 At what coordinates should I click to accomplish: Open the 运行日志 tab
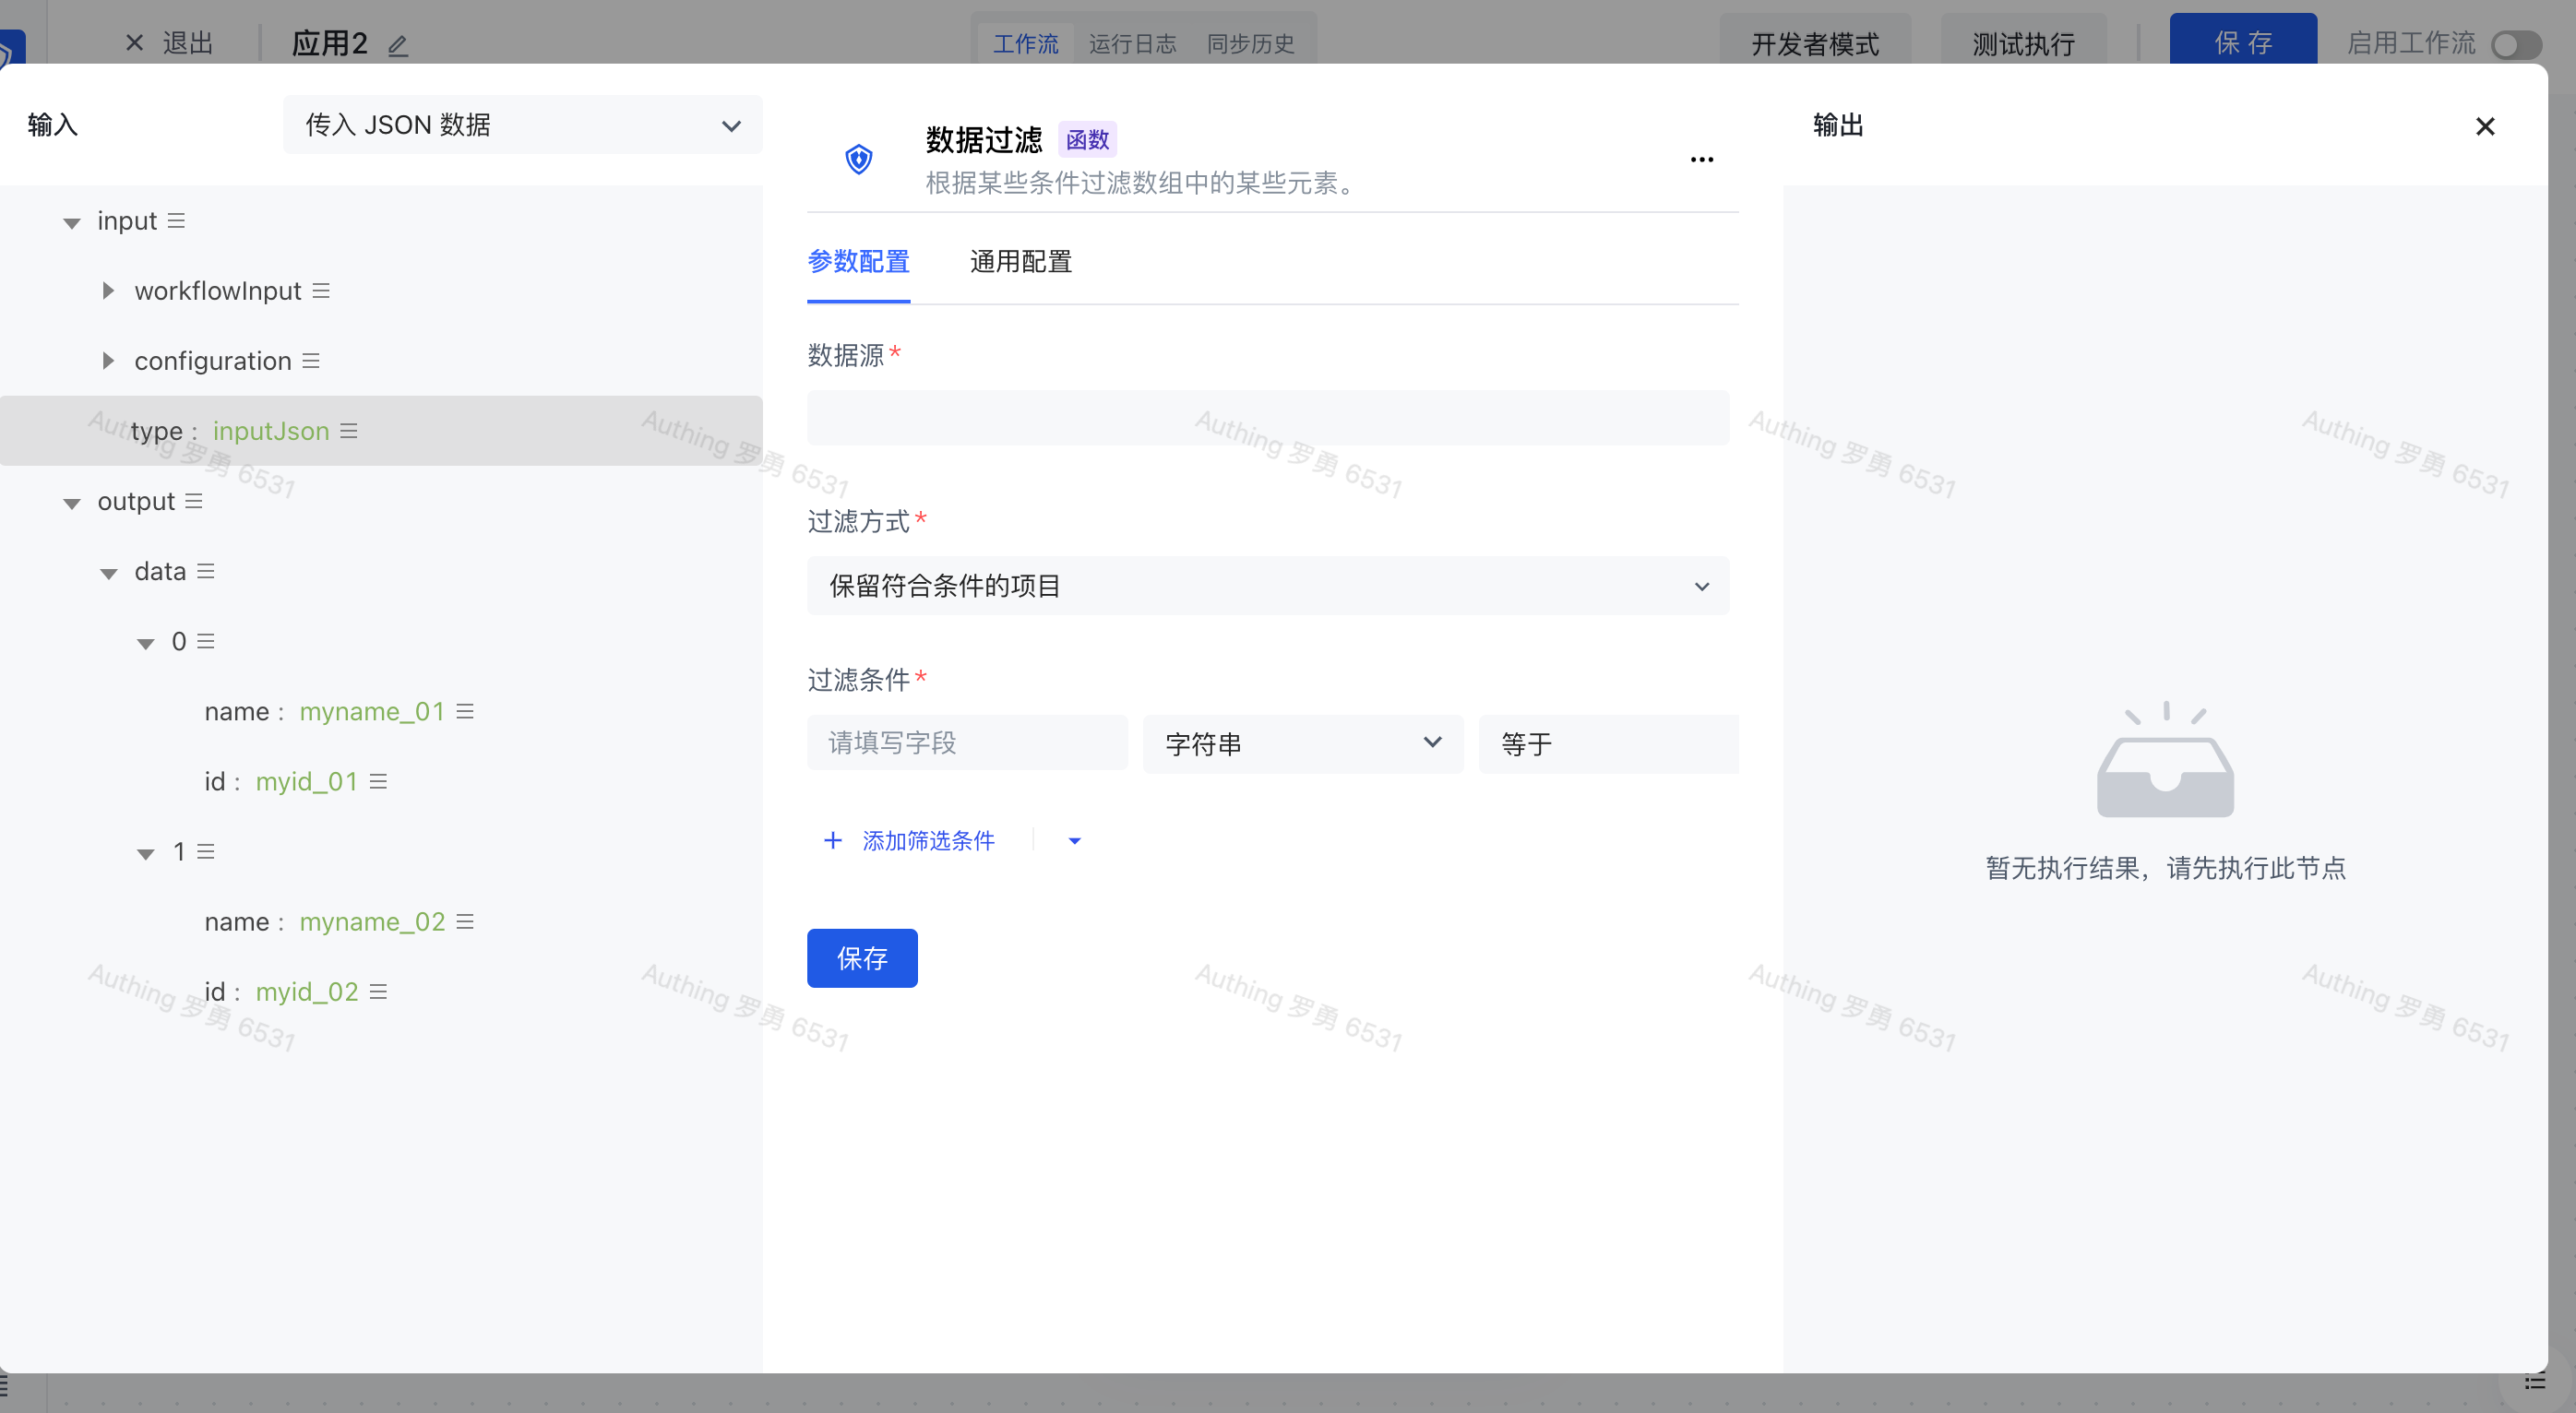1132,44
